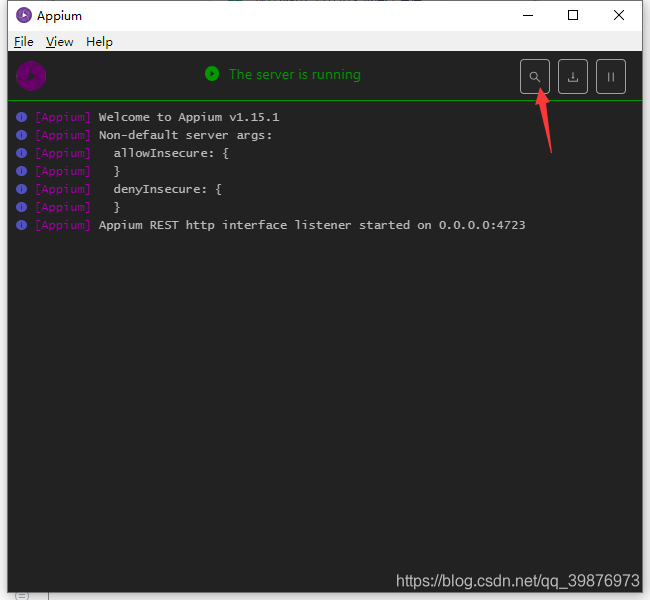
Task: Click 'The server is running' status text
Action: click(295, 74)
